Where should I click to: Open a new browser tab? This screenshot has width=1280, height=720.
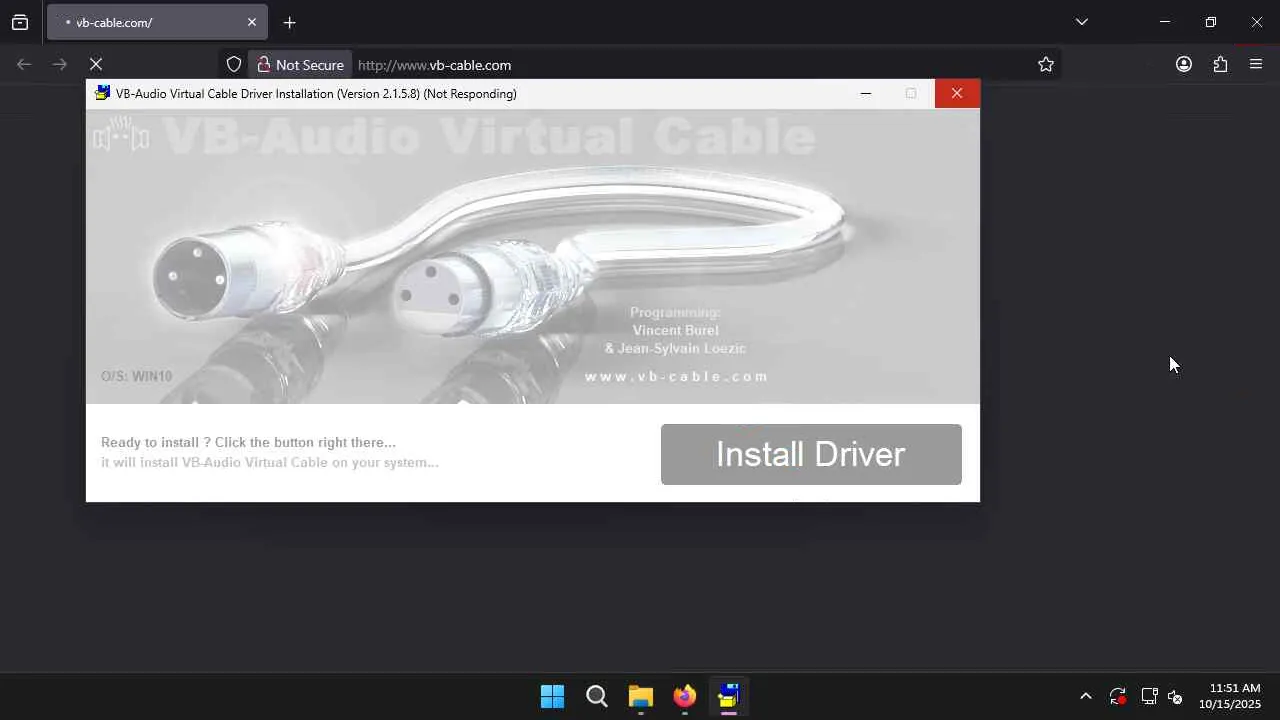click(289, 22)
